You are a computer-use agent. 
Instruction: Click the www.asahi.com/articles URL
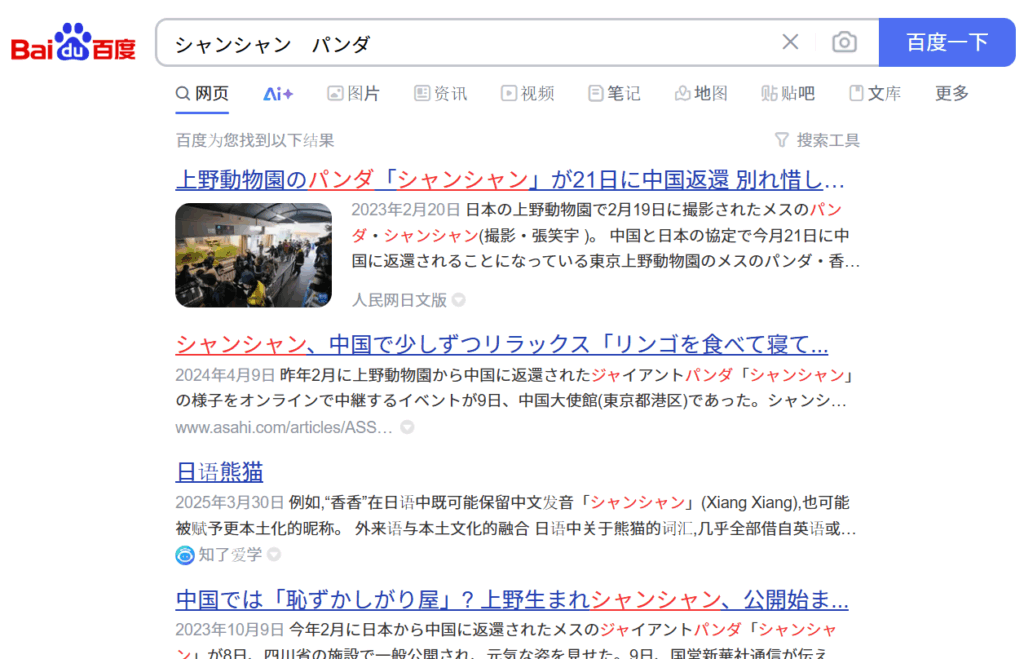tap(284, 427)
